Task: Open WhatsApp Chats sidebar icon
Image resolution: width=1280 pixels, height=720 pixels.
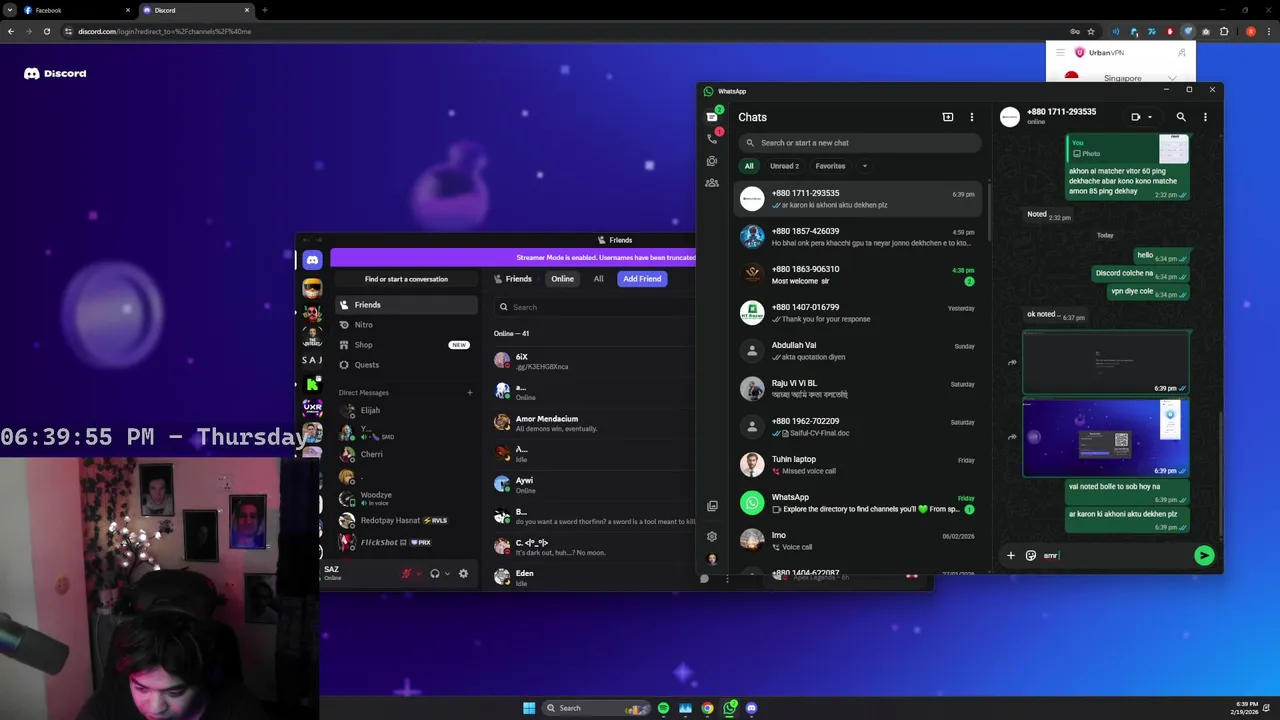Action: 712,116
